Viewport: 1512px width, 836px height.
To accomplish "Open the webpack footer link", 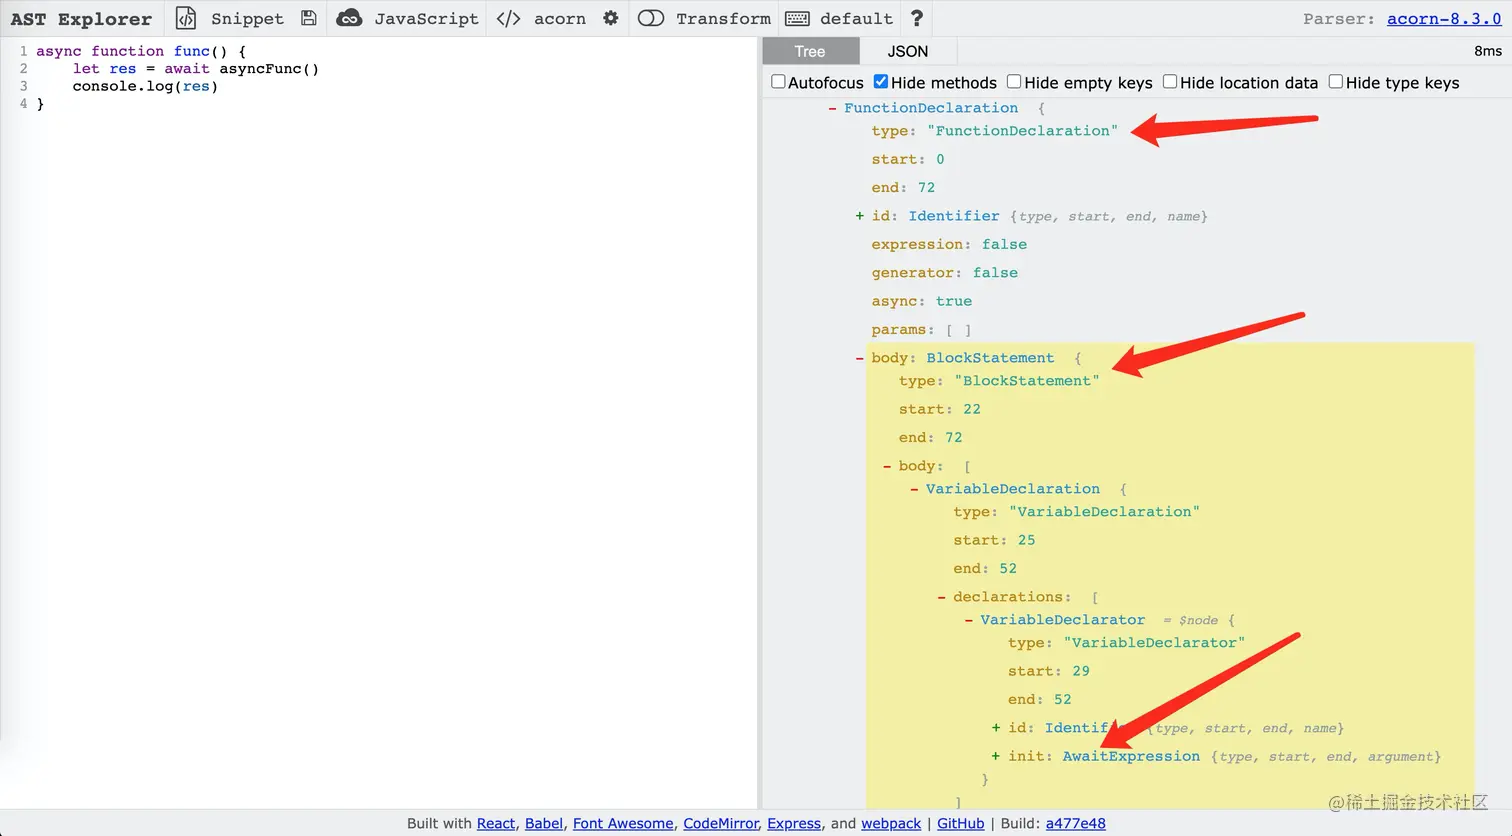I will (891, 823).
